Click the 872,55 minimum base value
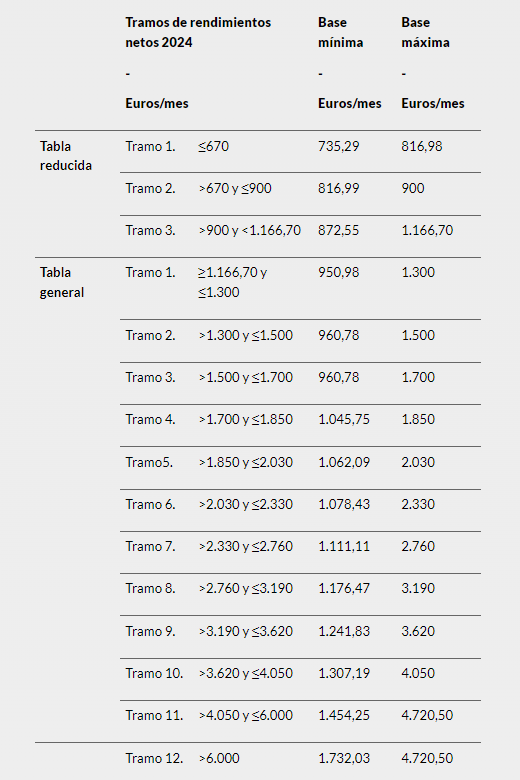 338,230
